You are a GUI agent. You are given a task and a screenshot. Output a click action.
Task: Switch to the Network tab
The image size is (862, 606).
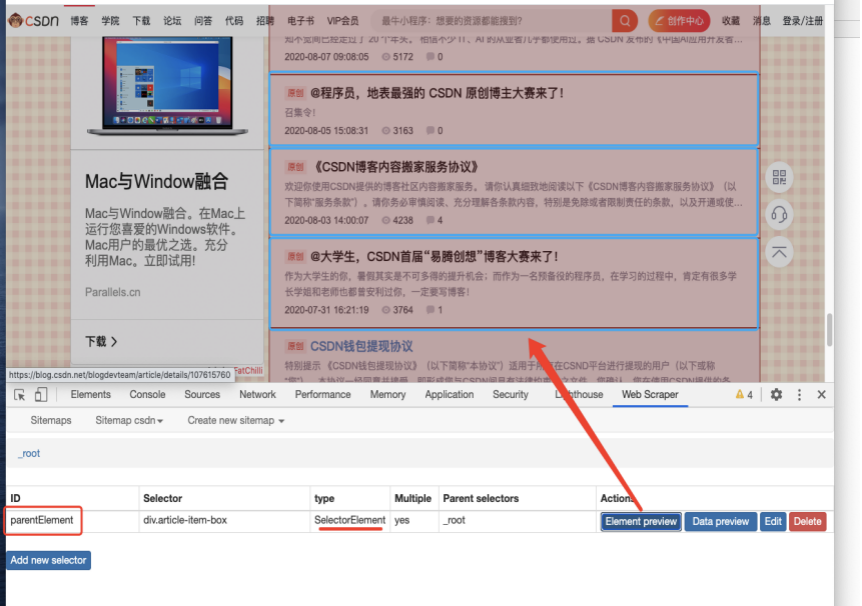click(257, 394)
